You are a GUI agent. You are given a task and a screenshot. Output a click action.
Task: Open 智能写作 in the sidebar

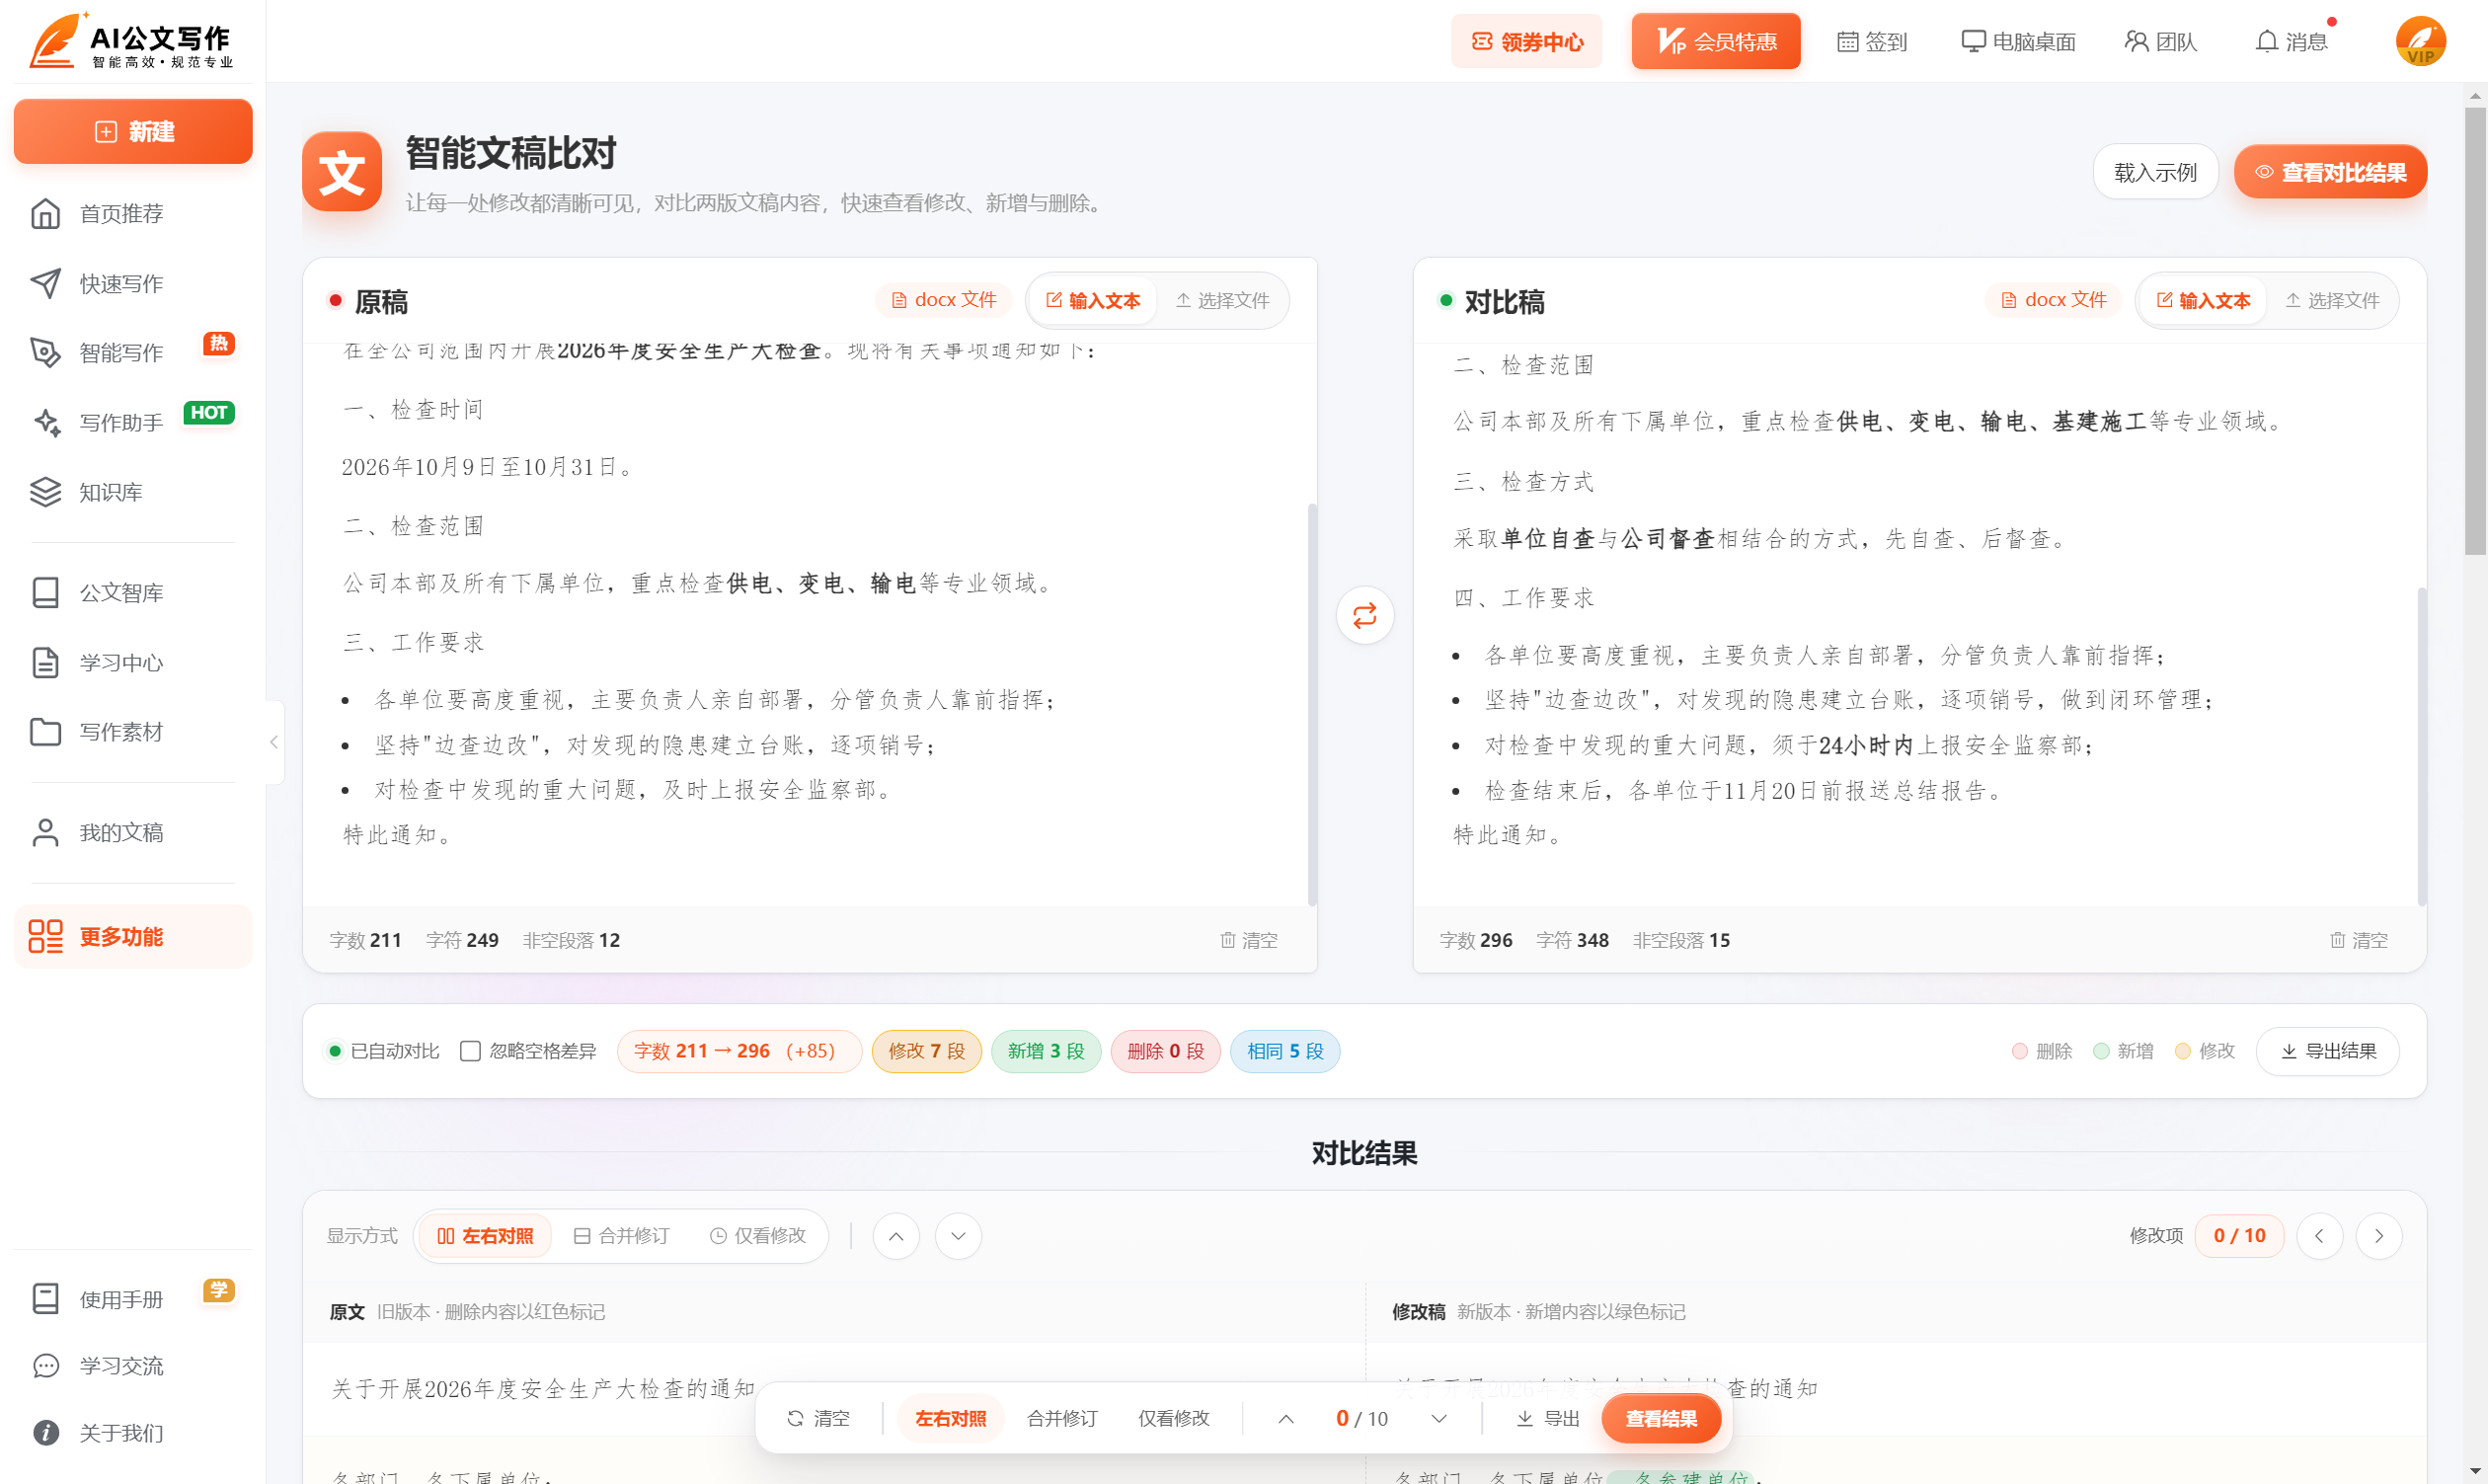(133, 353)
